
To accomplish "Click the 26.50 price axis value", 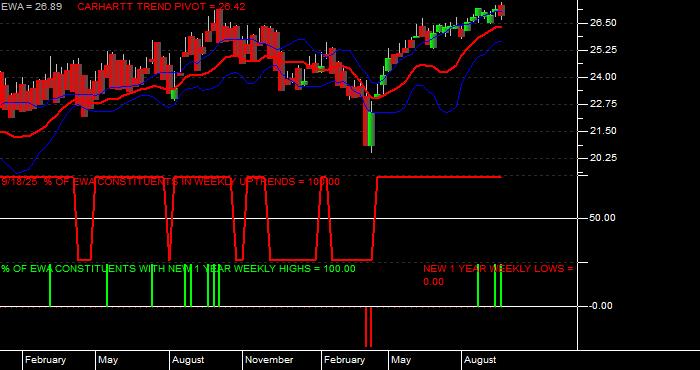I will (x=603, y=23).
